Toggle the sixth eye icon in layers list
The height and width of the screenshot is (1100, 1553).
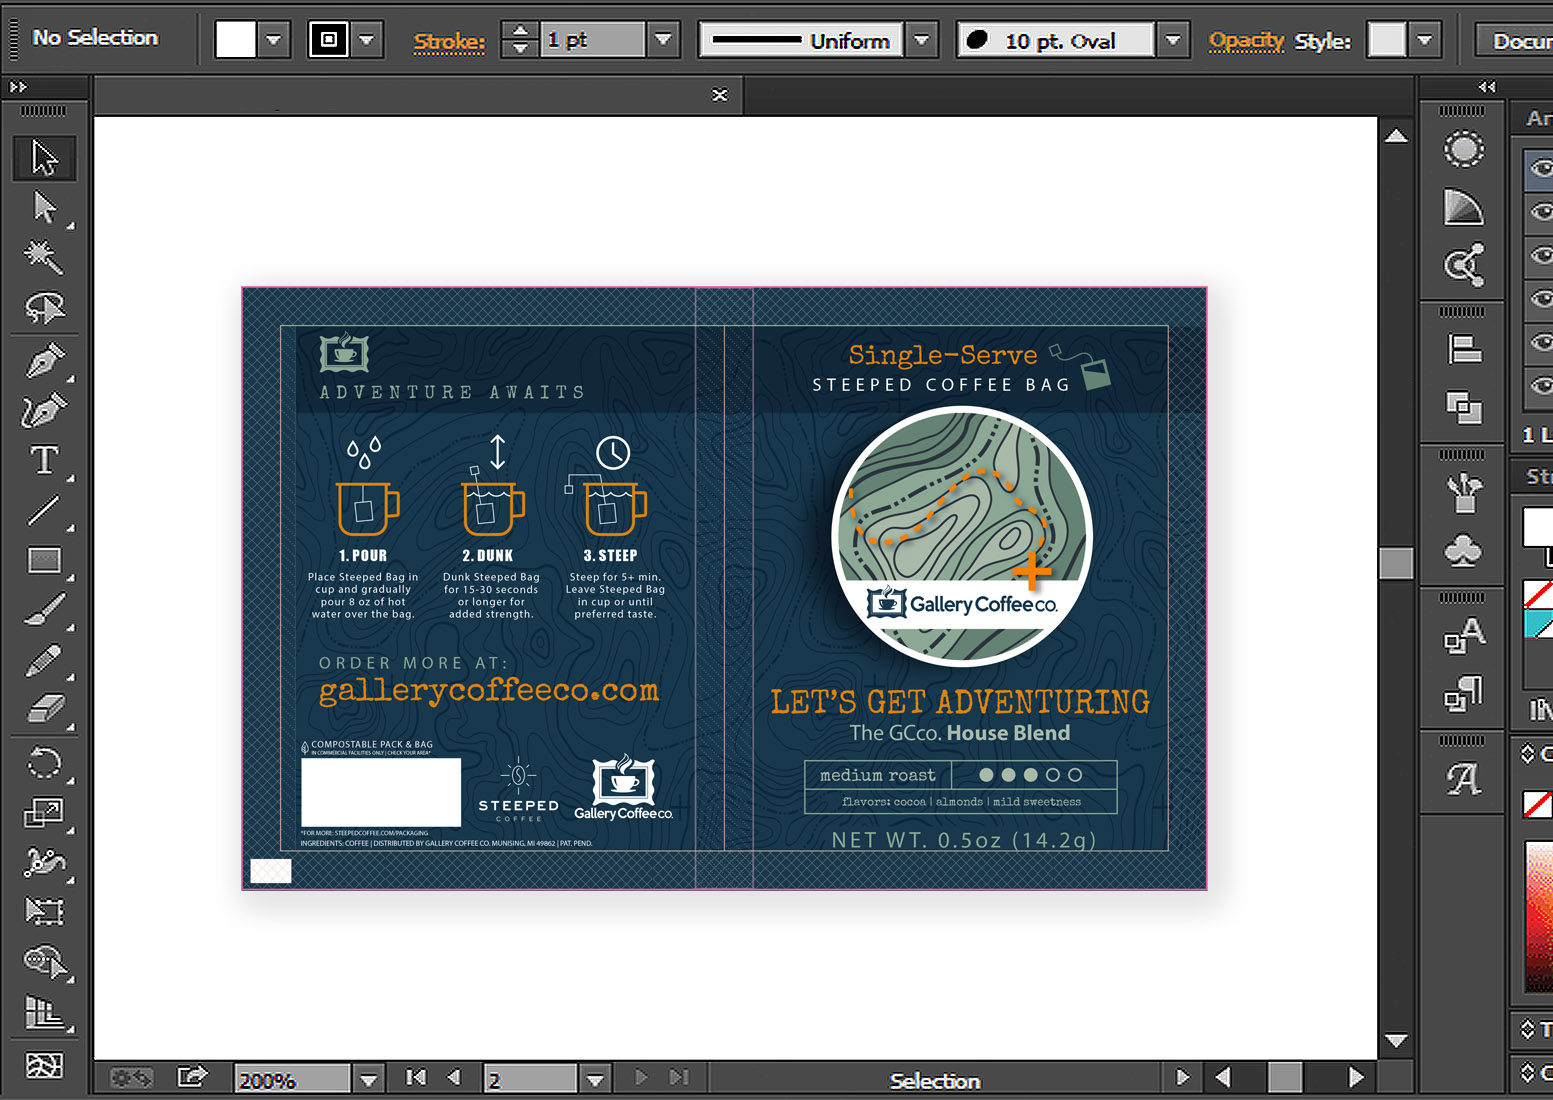(1541, 386)
